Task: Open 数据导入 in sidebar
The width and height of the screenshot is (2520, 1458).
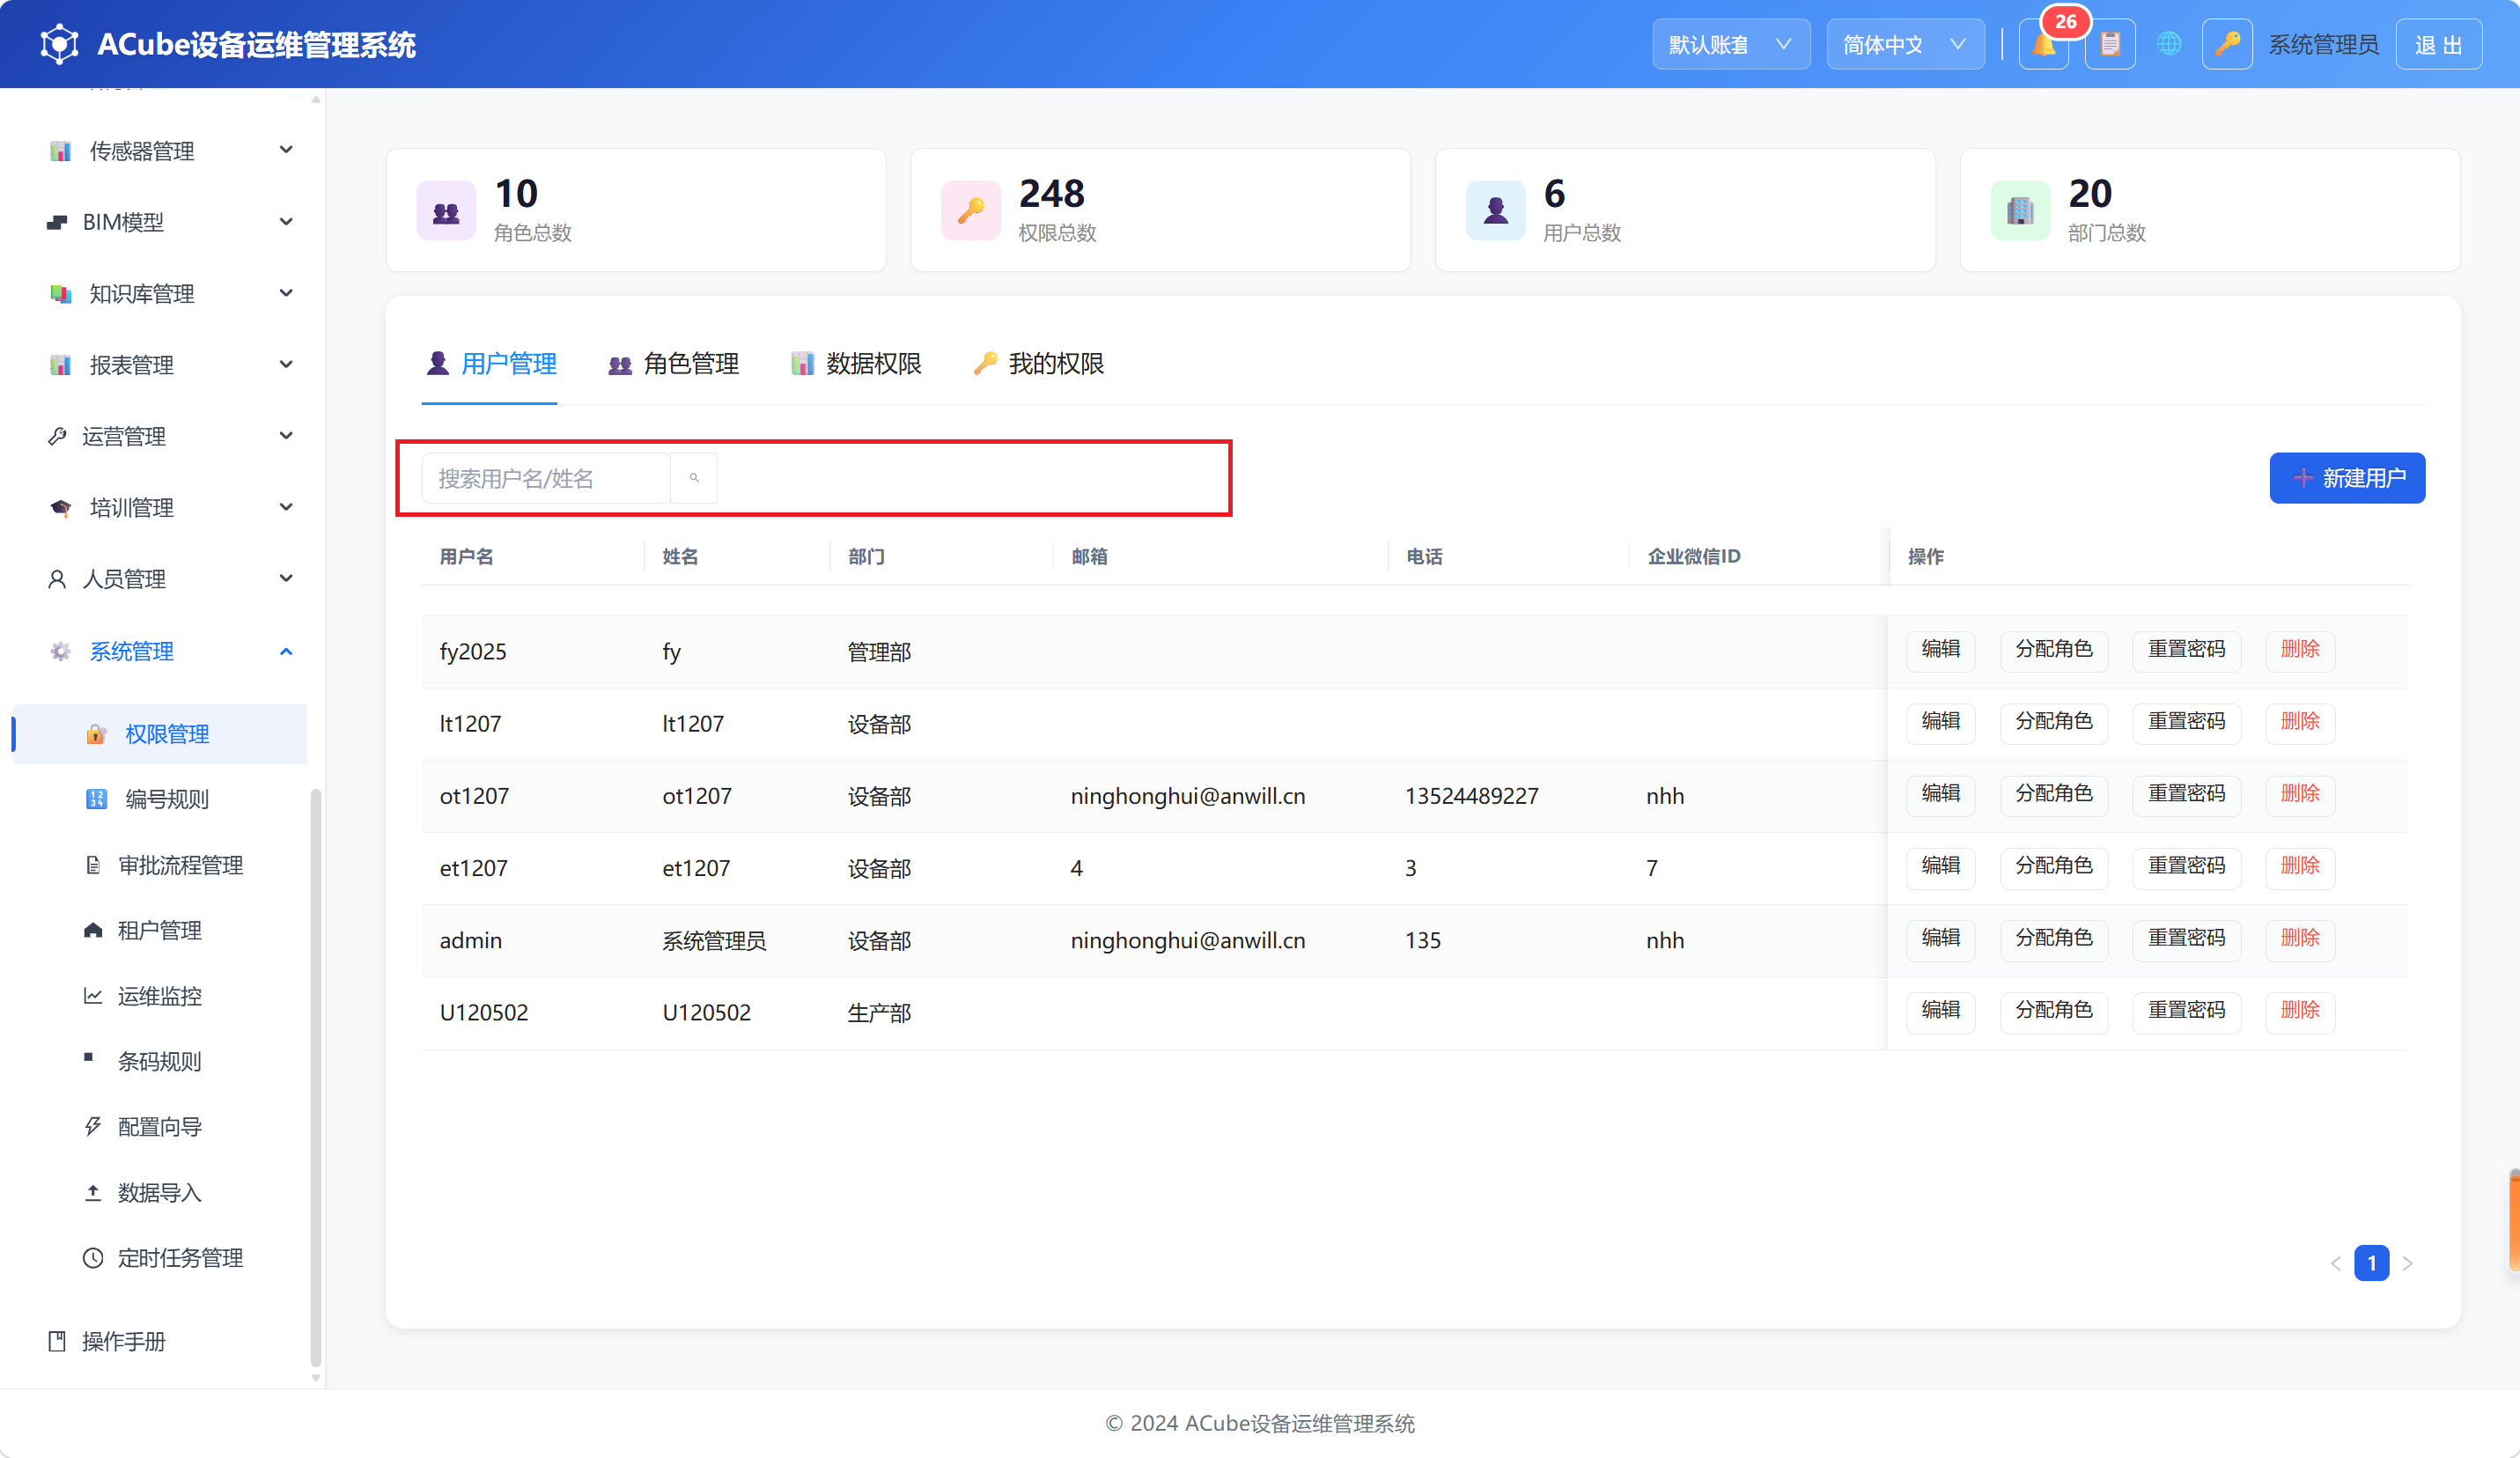Action: [x=160, y=1193]
